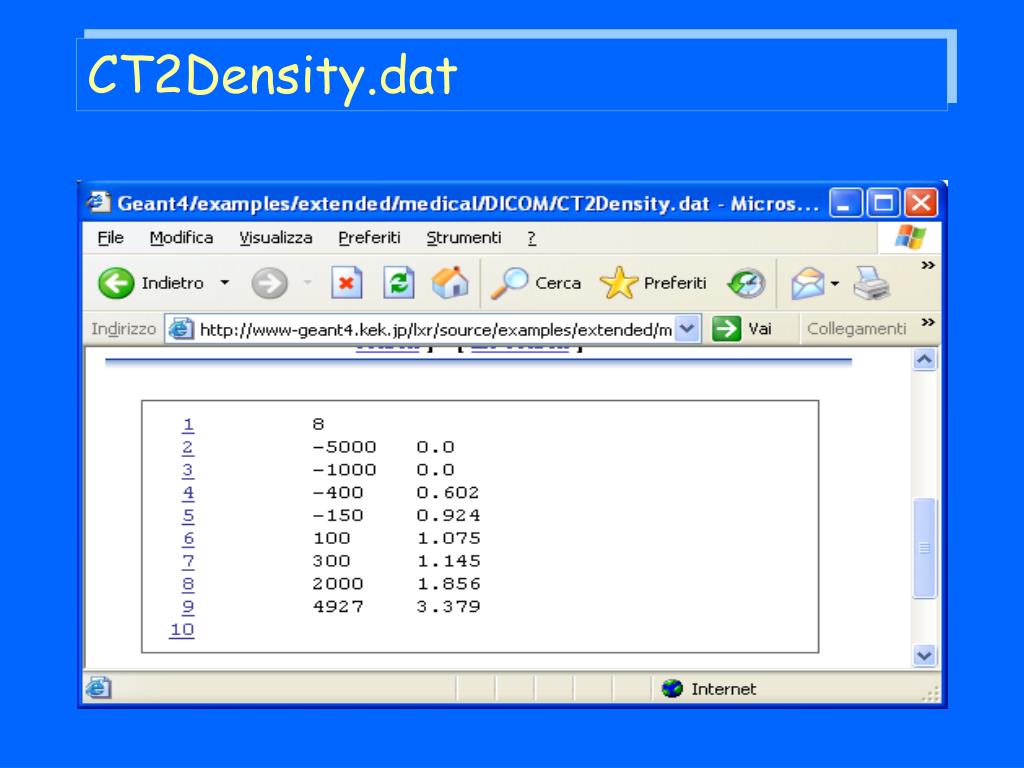Click line number 9 link
Screen dimensions: 1024x768
(x=188, y=607)
